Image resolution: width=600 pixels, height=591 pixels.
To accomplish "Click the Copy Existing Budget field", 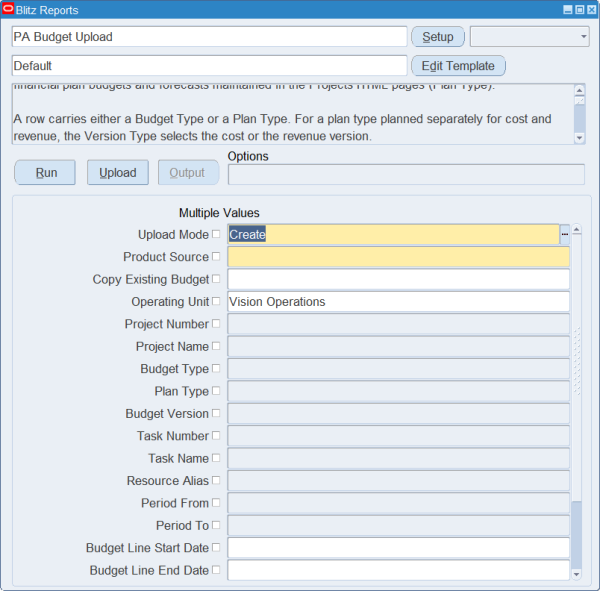I will click(398, 279).
